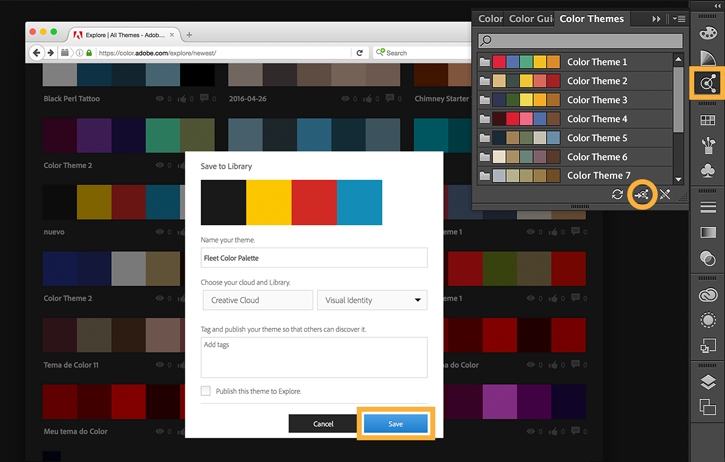Open the 'nuevo' theme title
The image size is (725, 462).
54,232
